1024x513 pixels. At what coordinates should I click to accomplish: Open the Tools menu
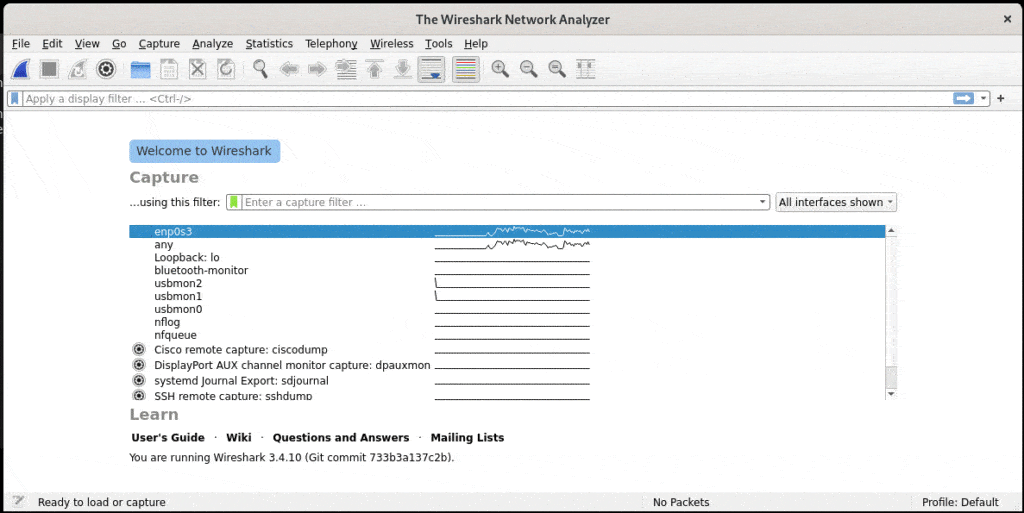(438, 44)
